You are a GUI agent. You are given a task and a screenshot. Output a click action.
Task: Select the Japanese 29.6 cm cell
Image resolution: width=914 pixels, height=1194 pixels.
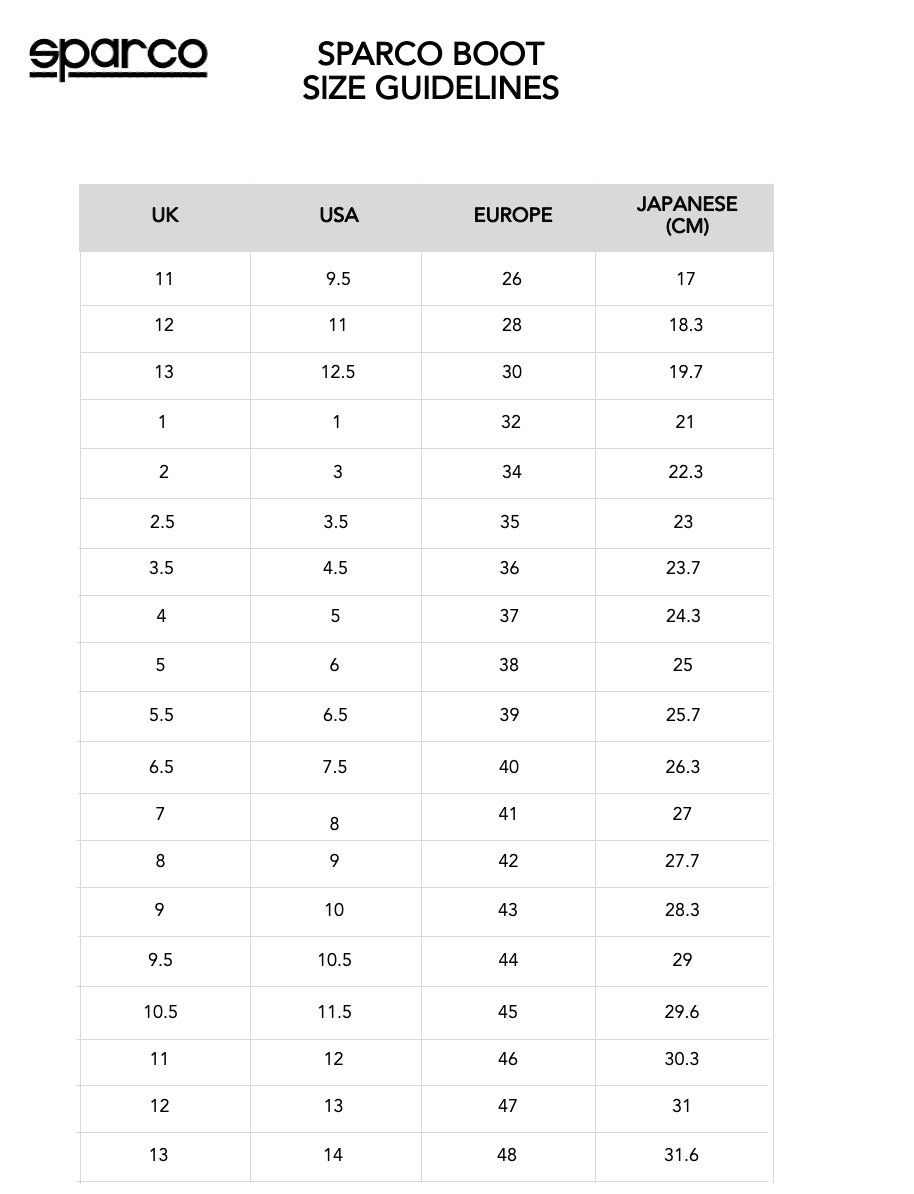[682, 1012]
